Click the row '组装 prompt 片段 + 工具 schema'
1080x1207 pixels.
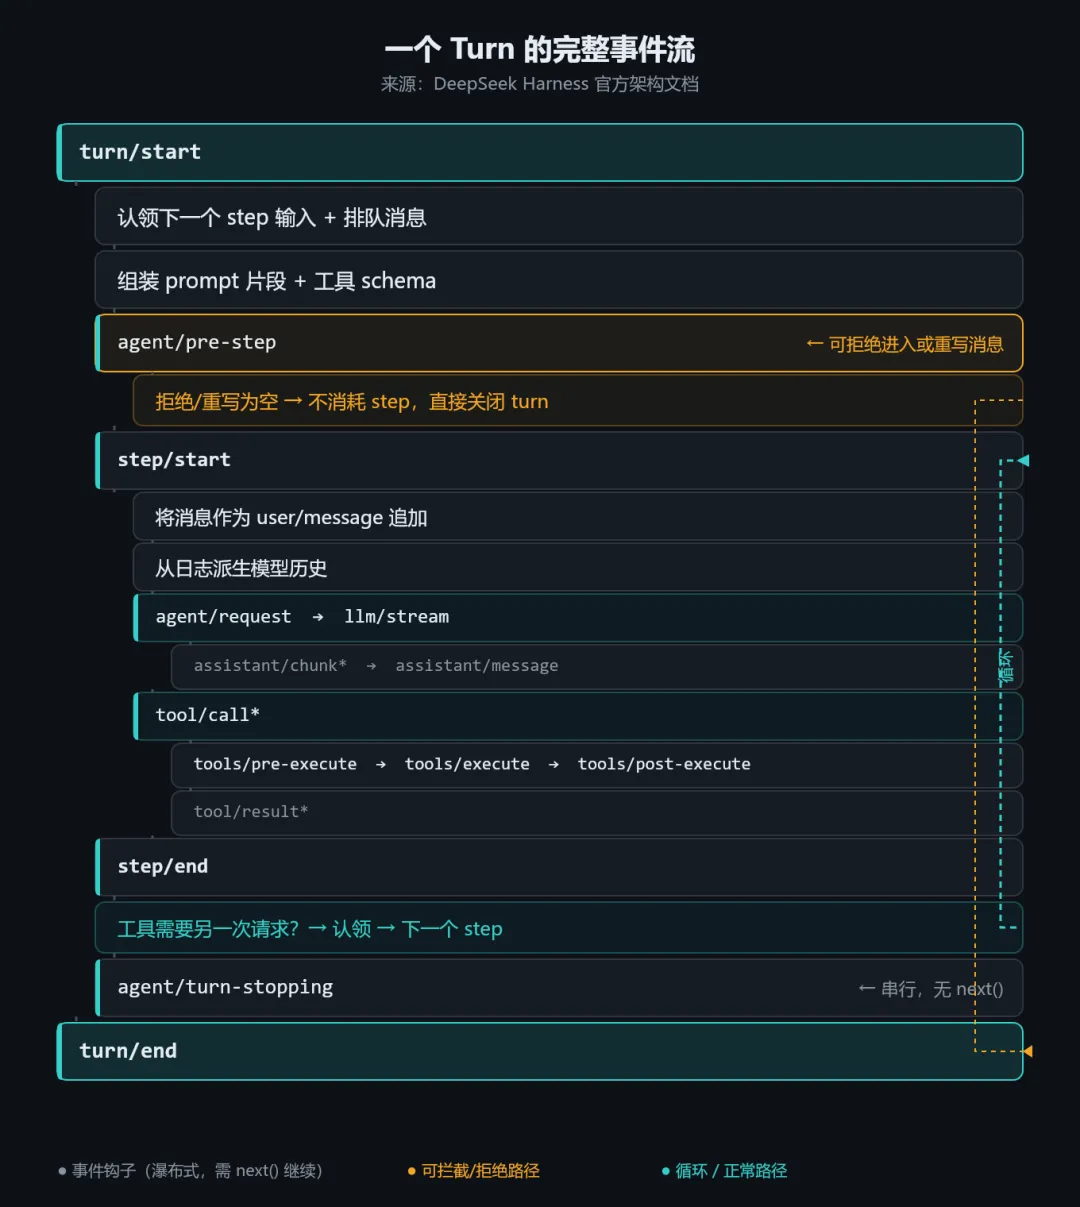point(559,280)
